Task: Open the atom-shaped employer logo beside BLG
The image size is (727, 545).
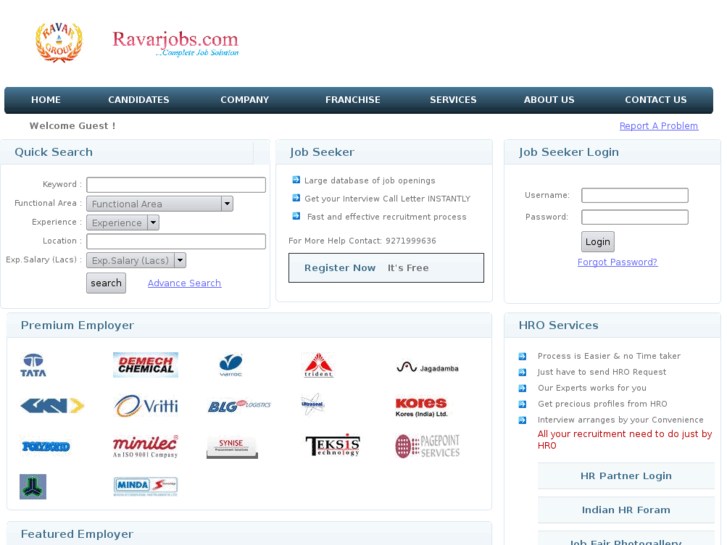Action: click(x=312, y=404)
